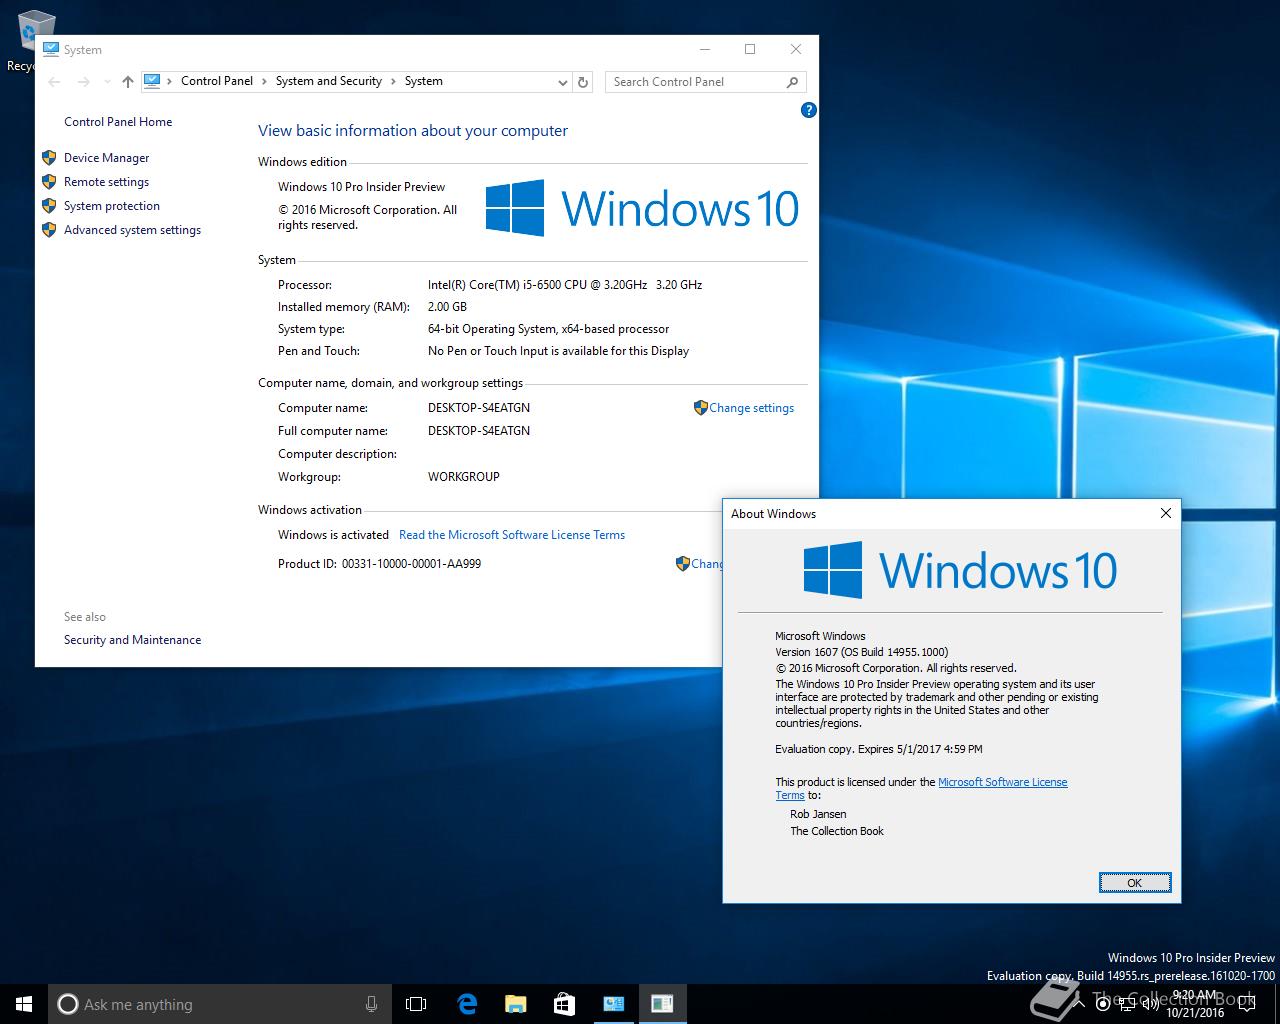Click Version 1607 OS Build text
1280x1024 pixels.
click(x=862, y=652)
